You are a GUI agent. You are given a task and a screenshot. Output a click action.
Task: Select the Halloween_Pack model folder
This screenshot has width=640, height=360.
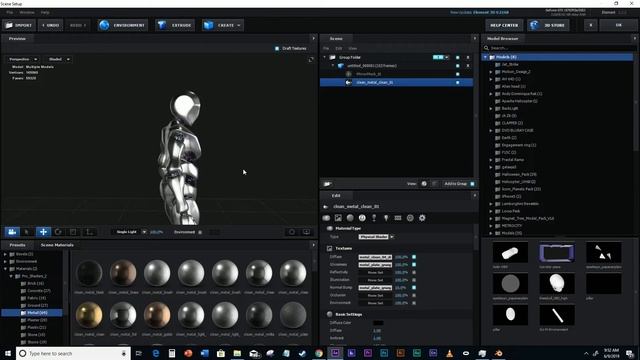(x=516, y=174)
